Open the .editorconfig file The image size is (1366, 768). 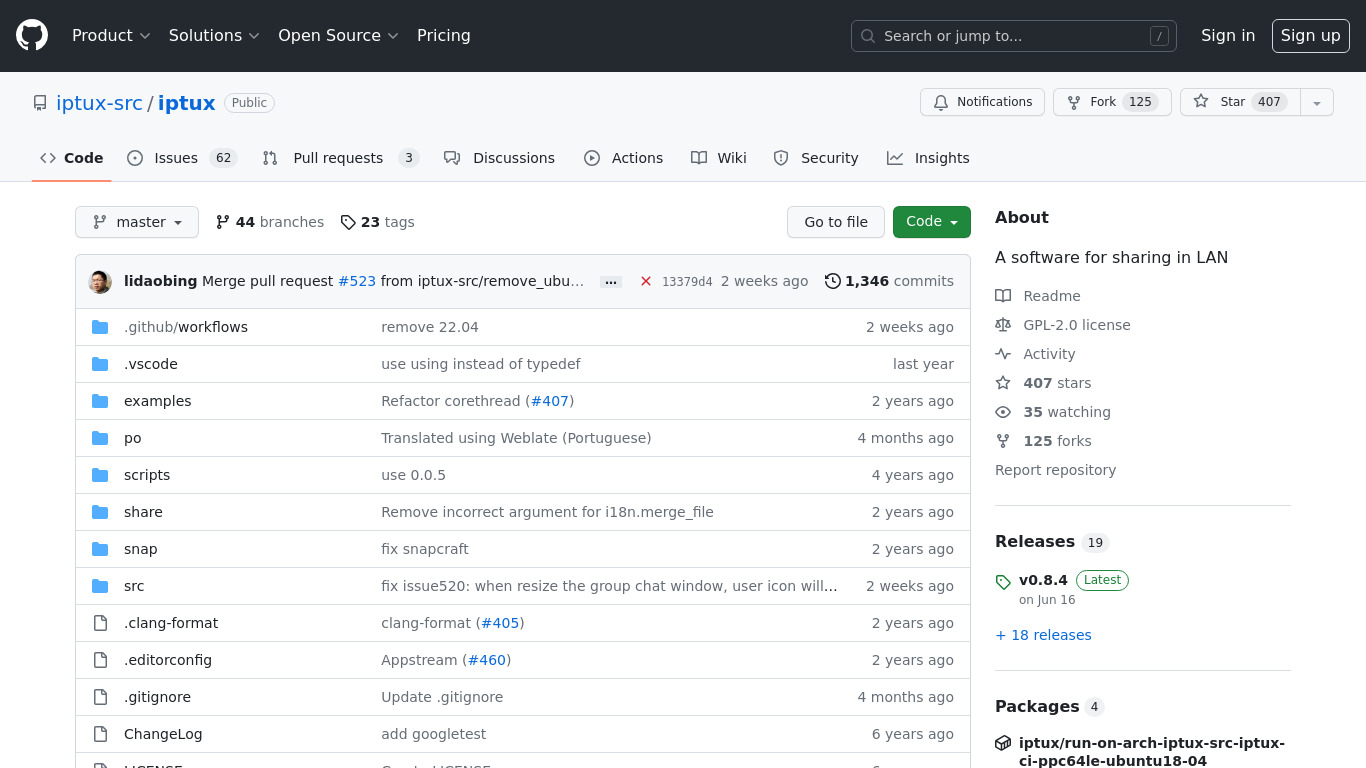(168, 660)
